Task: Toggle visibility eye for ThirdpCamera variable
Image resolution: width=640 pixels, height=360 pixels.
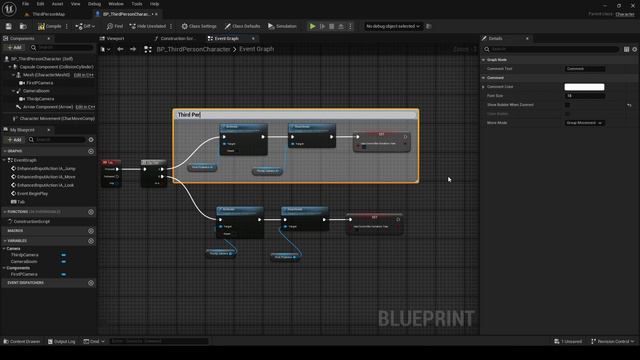Action: 64,255
